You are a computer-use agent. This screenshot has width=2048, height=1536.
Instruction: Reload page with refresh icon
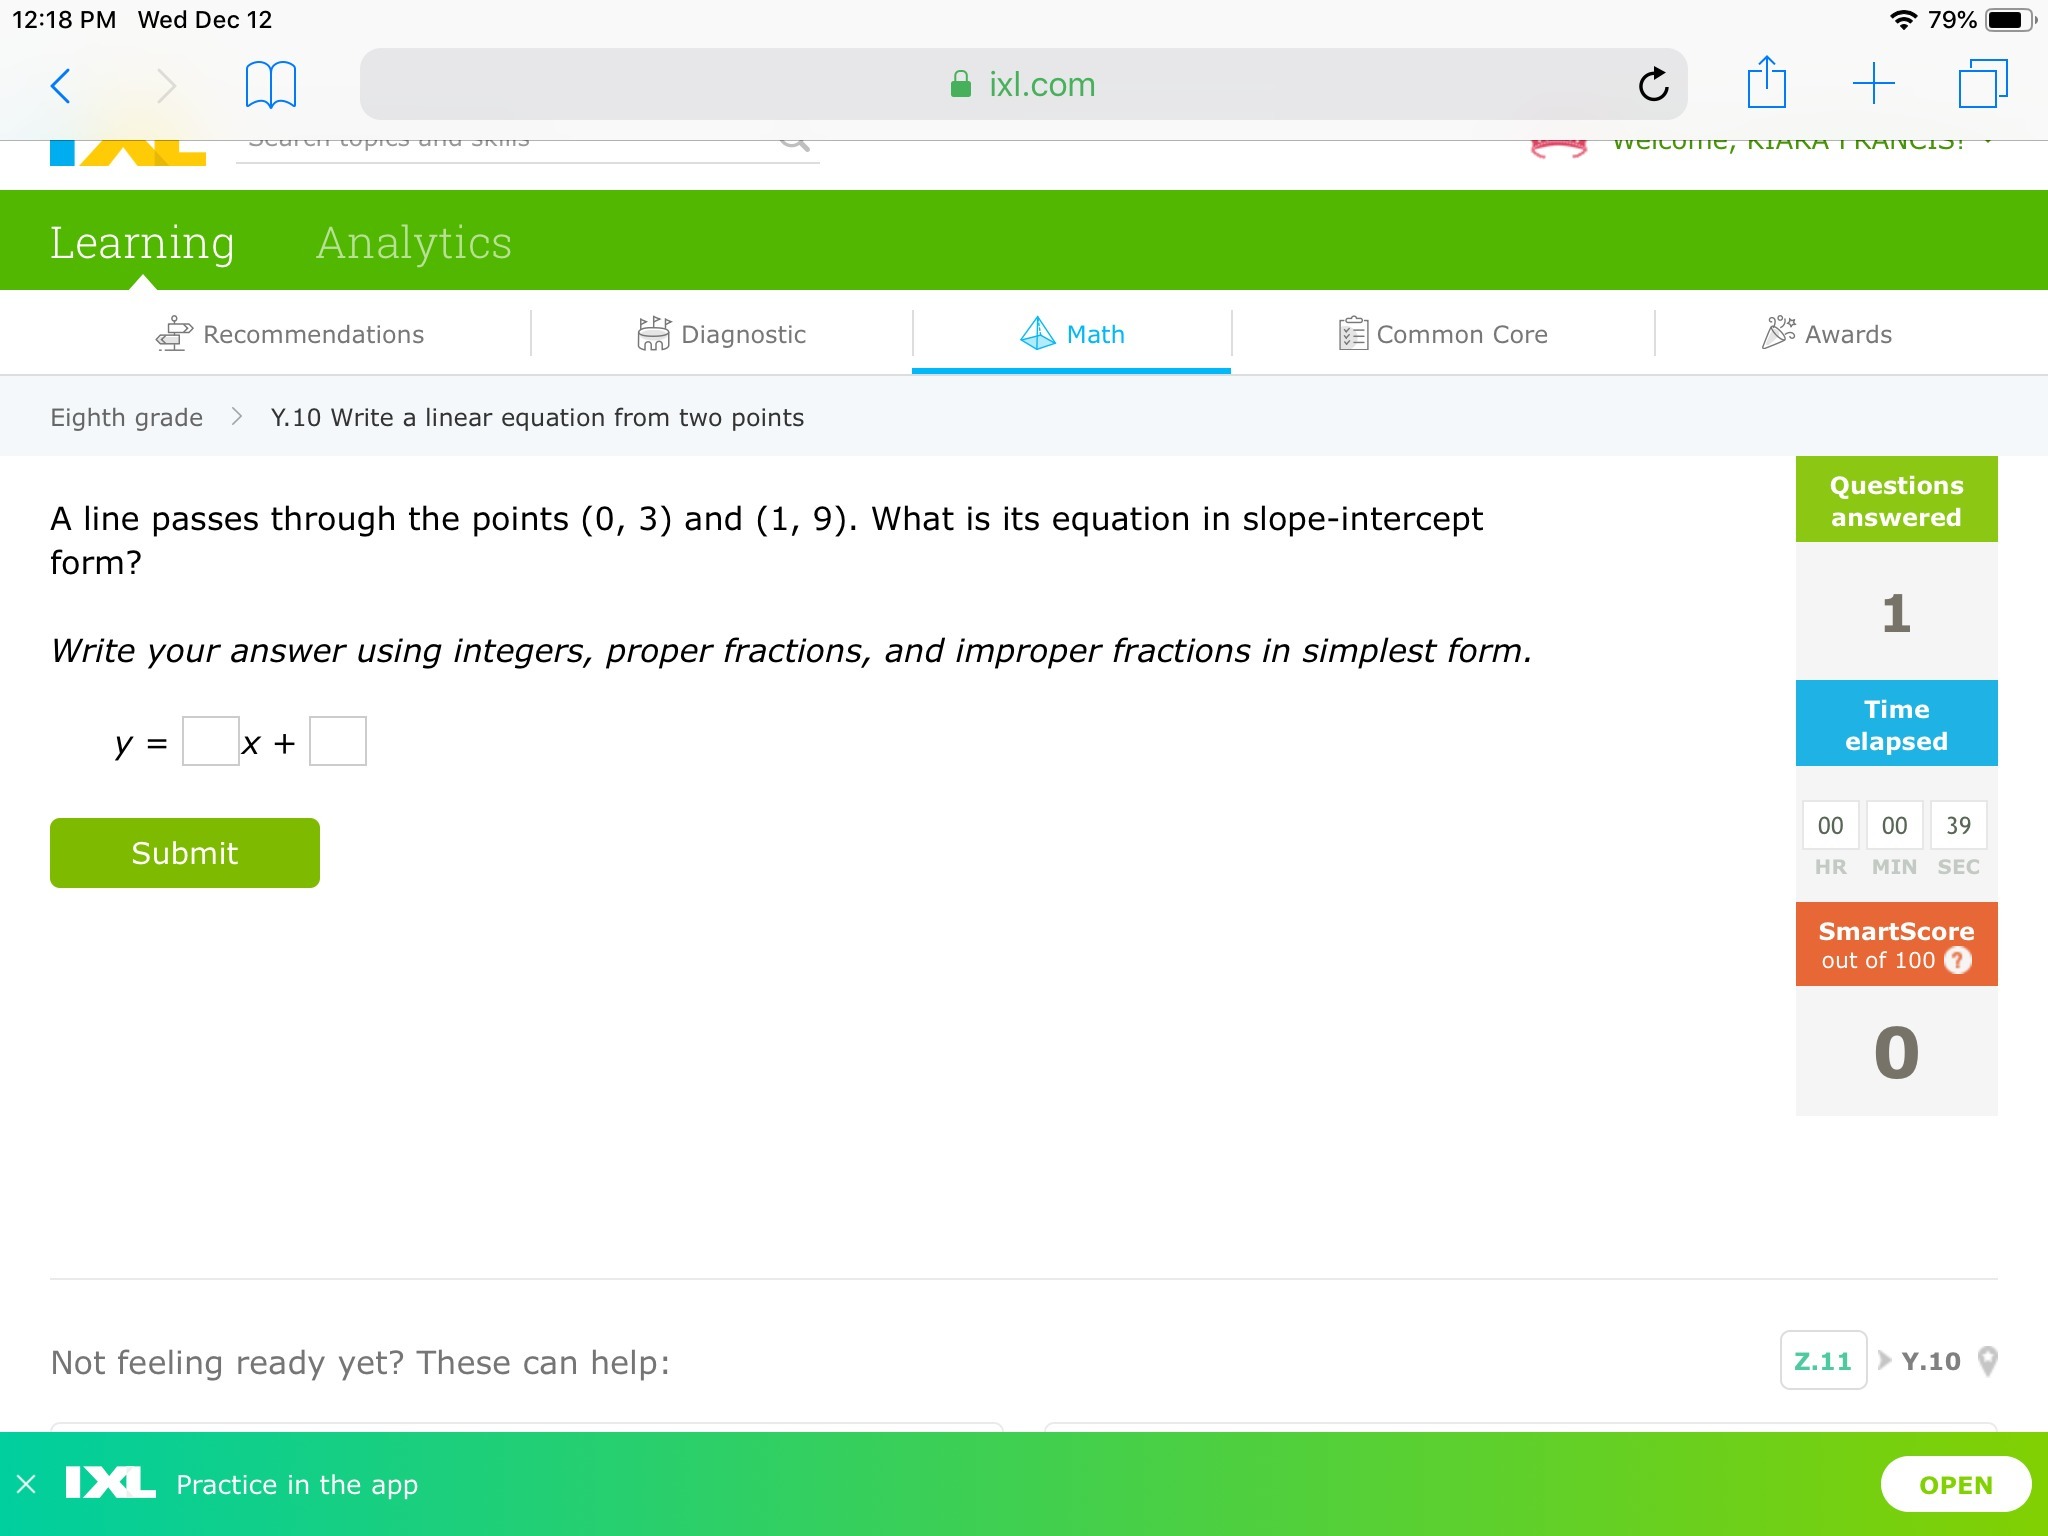1653,85
